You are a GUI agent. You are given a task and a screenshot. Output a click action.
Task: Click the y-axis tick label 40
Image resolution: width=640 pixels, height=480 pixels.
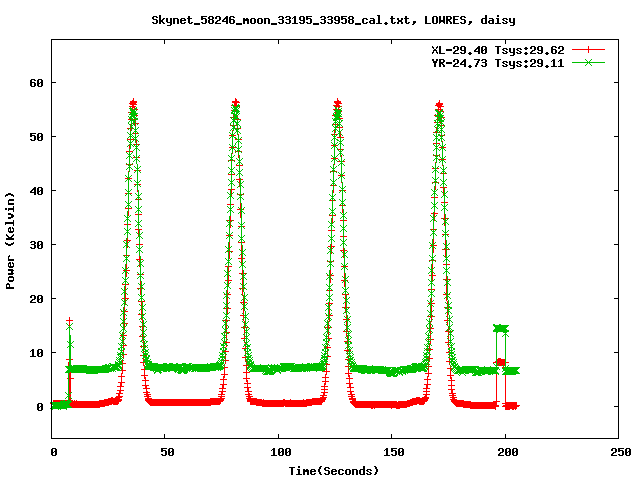pyautogui.click(x=36, y=191)
